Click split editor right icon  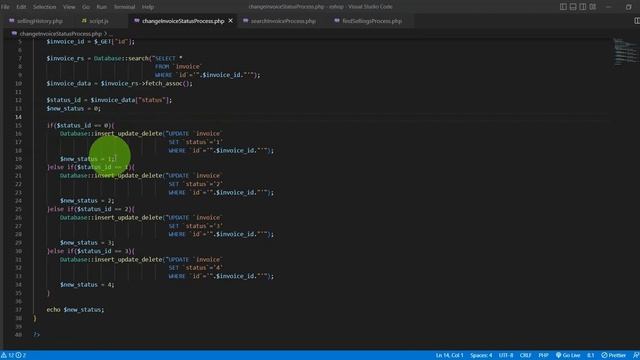point(637,20)
